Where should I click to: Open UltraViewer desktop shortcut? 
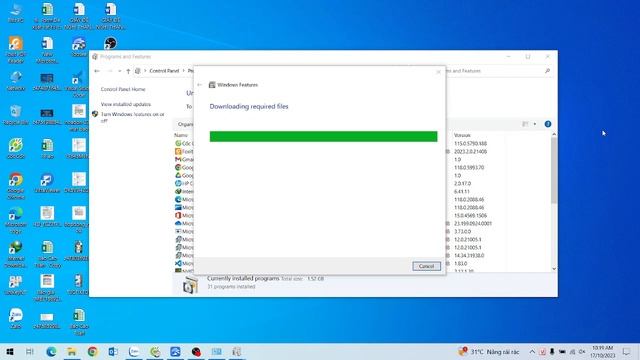coord(47,183)
